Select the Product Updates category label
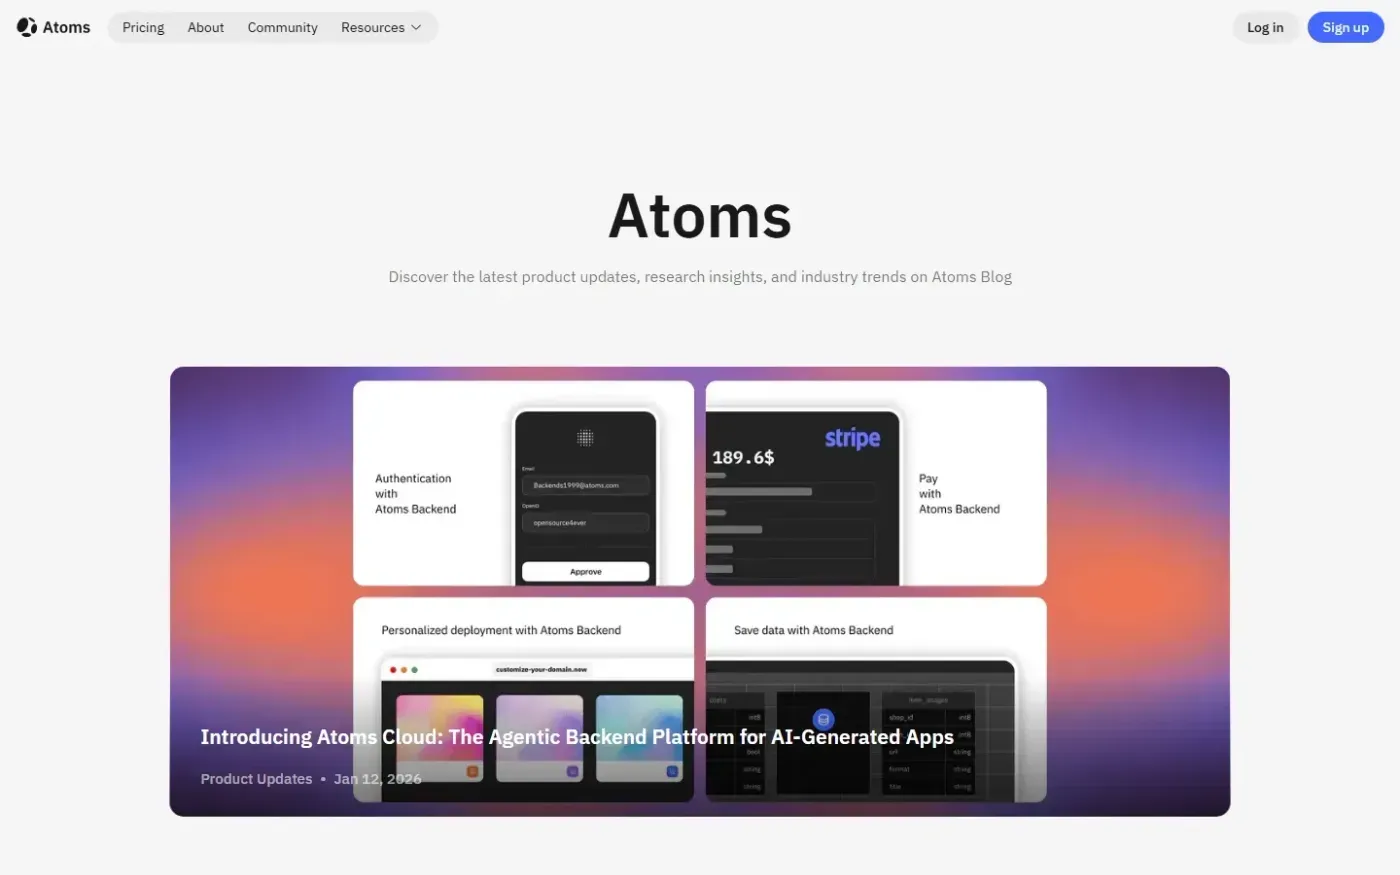The width and height of the screenshot is (1400, 875). click(x=256, y=779)
